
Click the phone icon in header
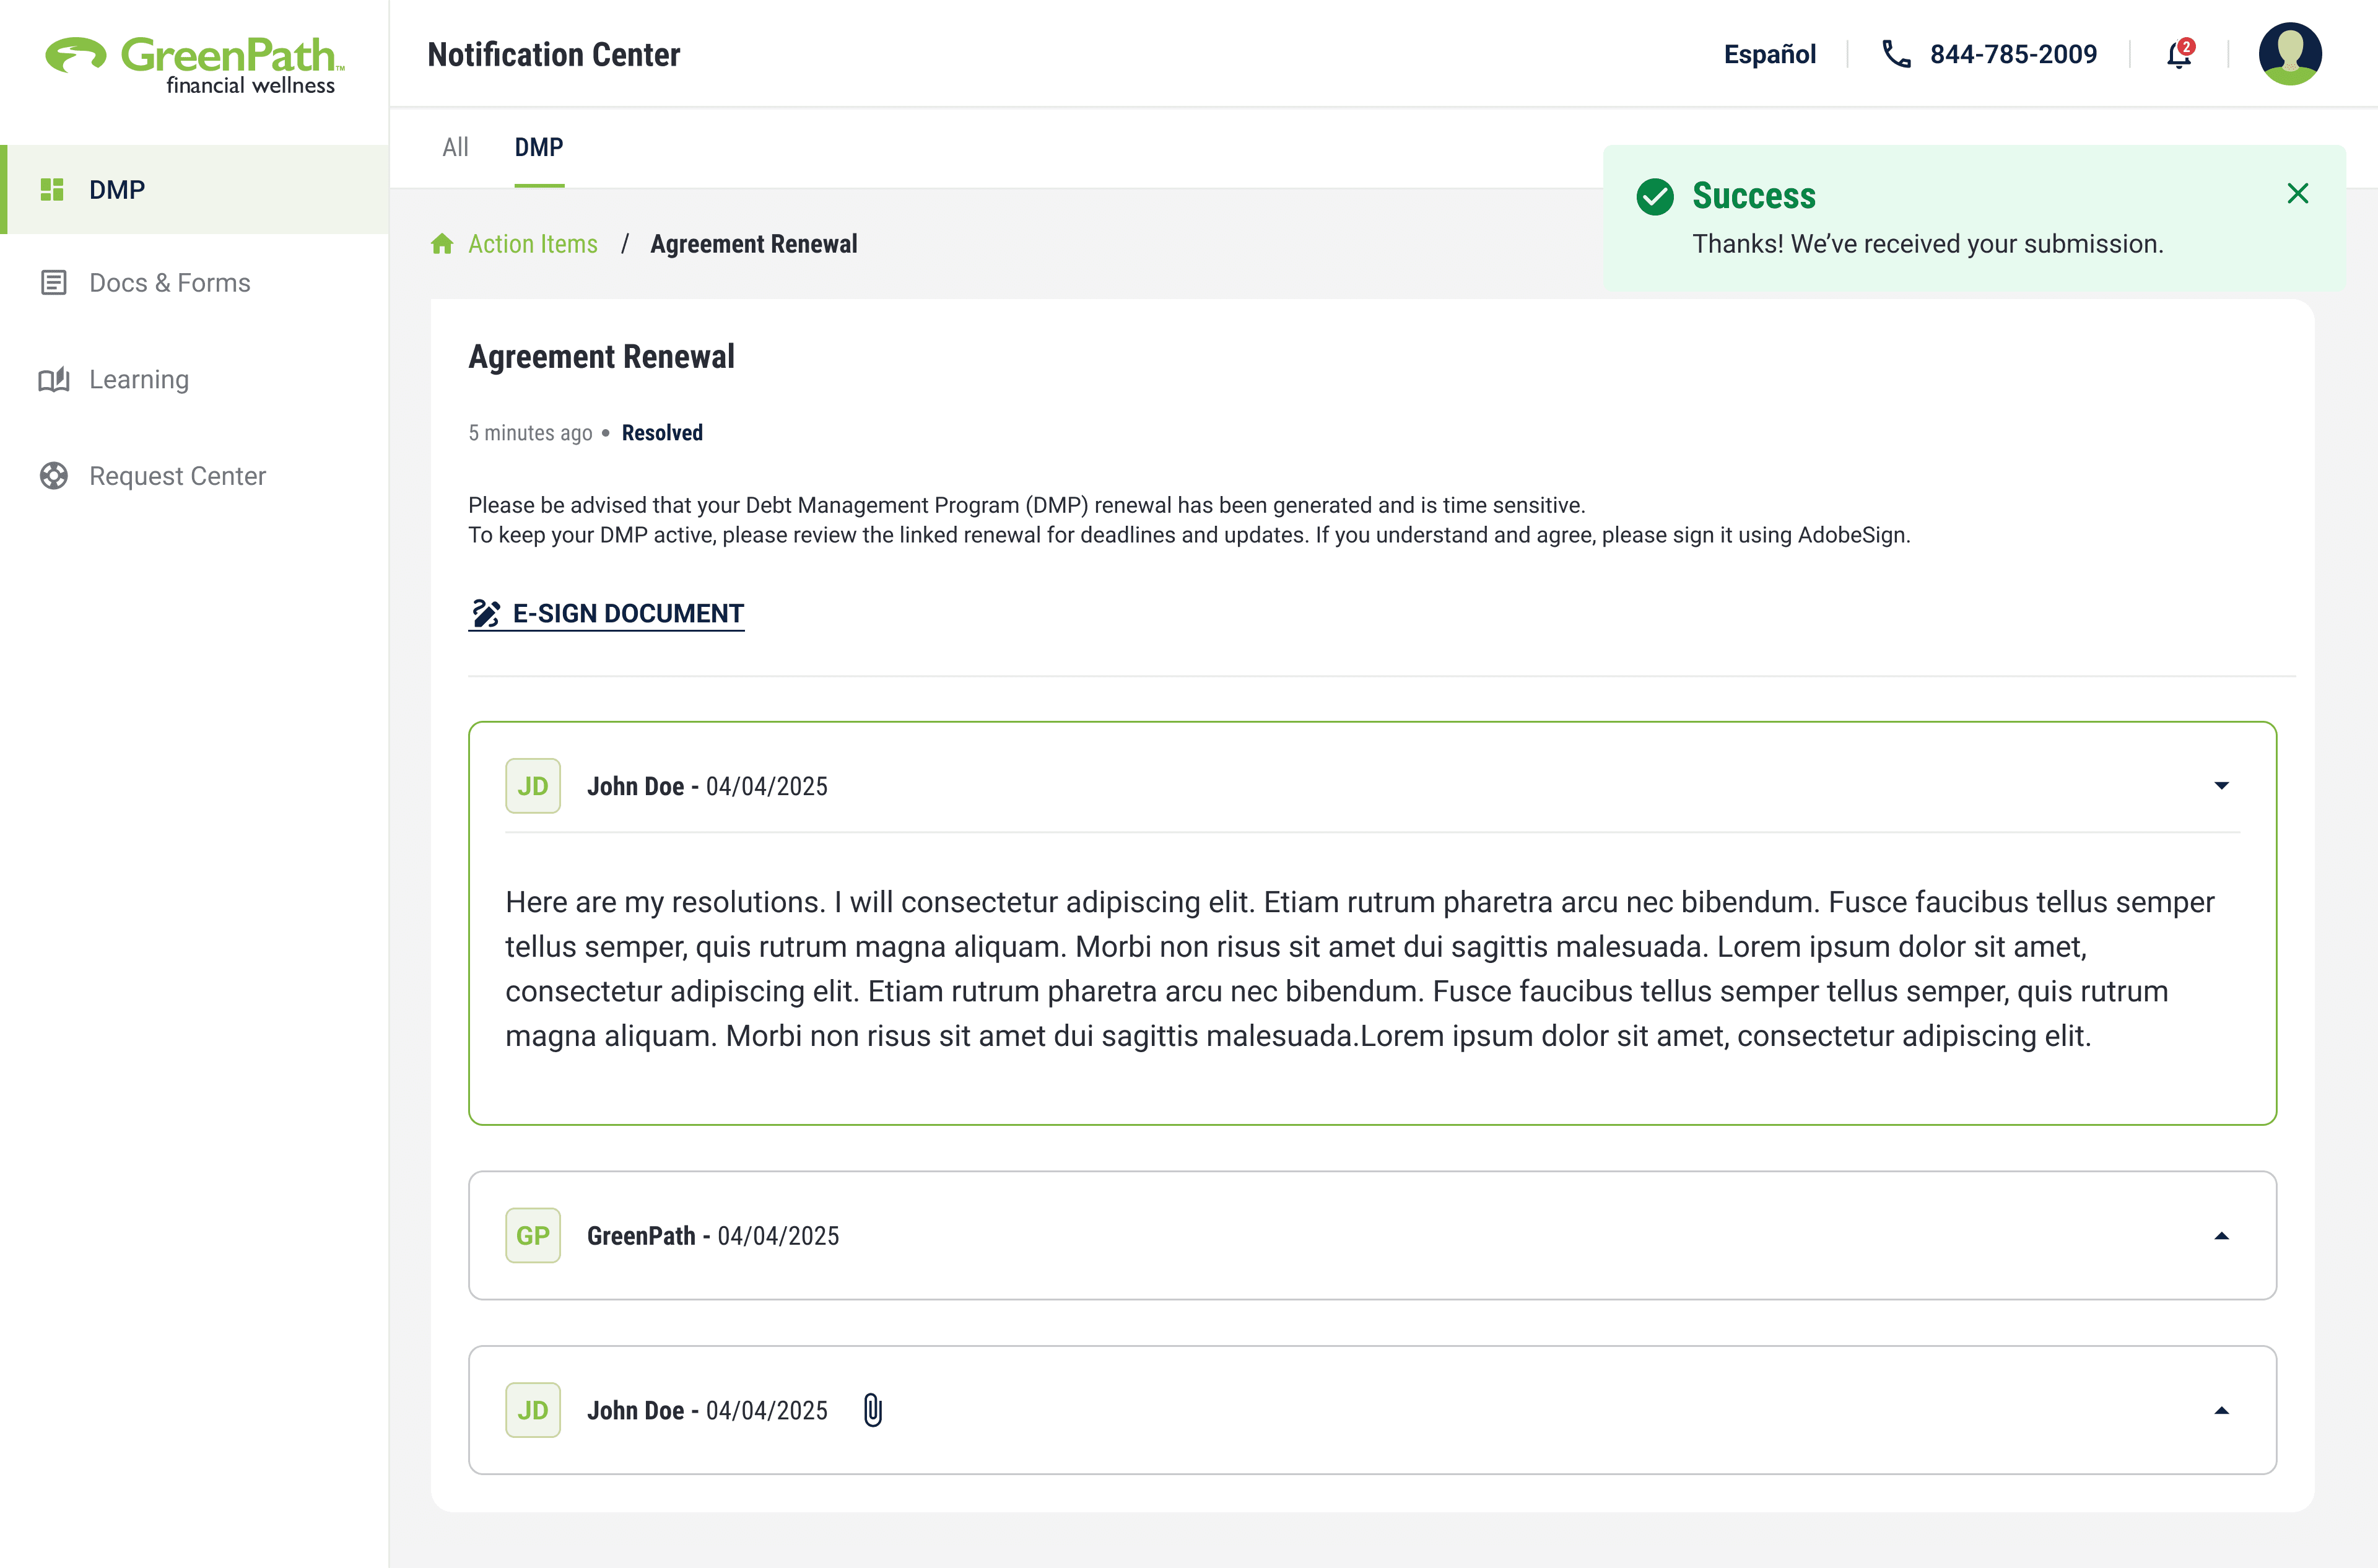[1896, 54]
